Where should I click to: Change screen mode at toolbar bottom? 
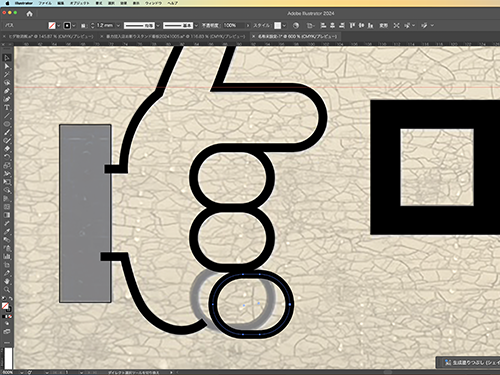tap(7, 332)
